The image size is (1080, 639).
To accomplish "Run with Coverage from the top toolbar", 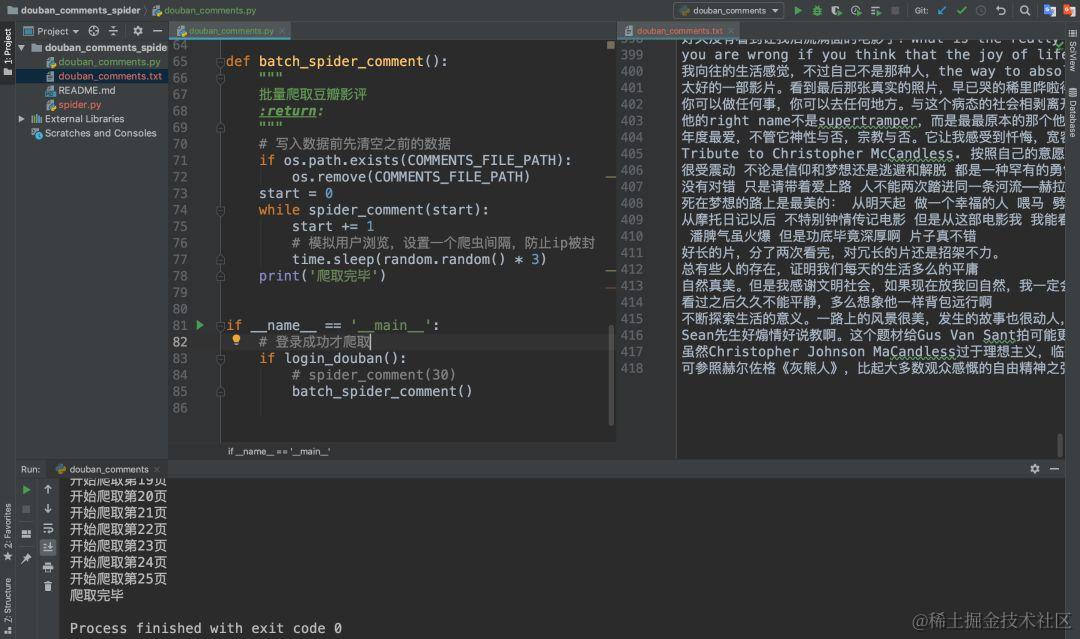I will (836, 10).
